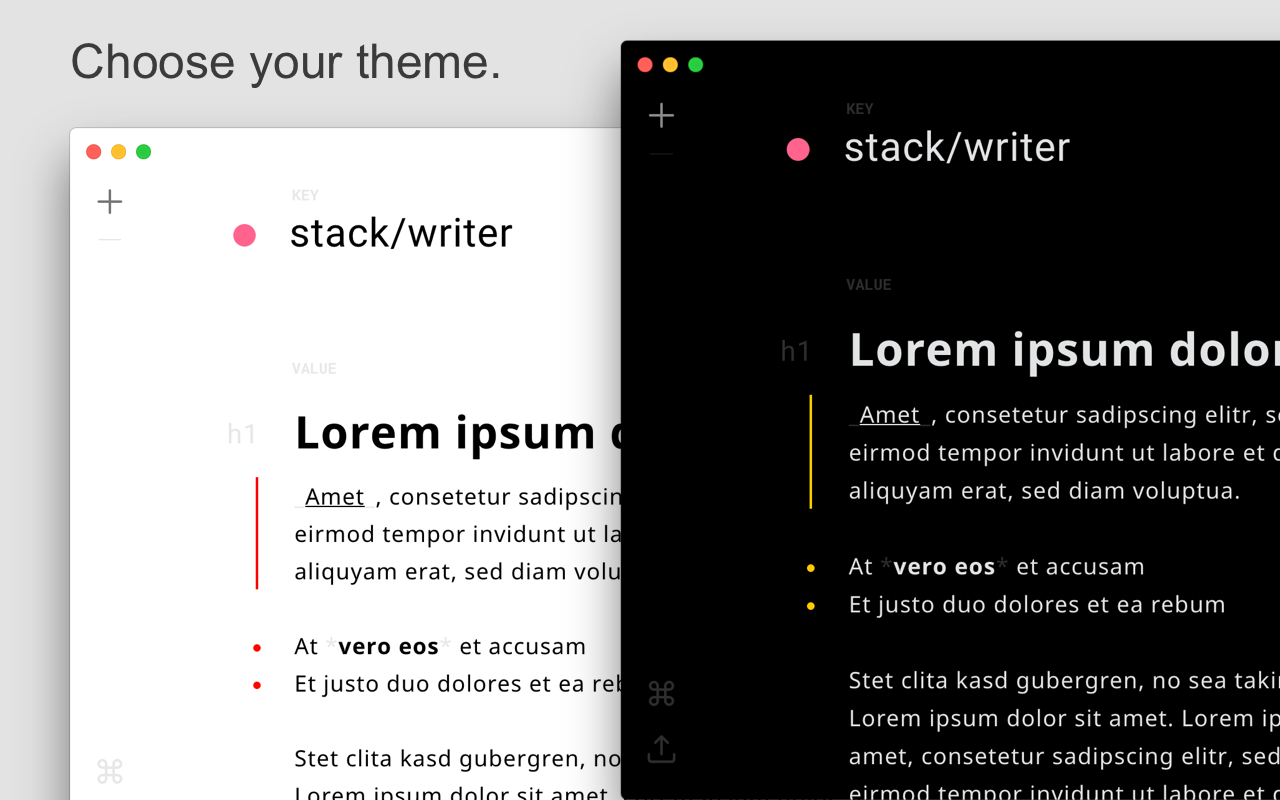Viewport: 1280px width, 800px height.
Task: Click the plus icon in light window
Action: [110, 202]
